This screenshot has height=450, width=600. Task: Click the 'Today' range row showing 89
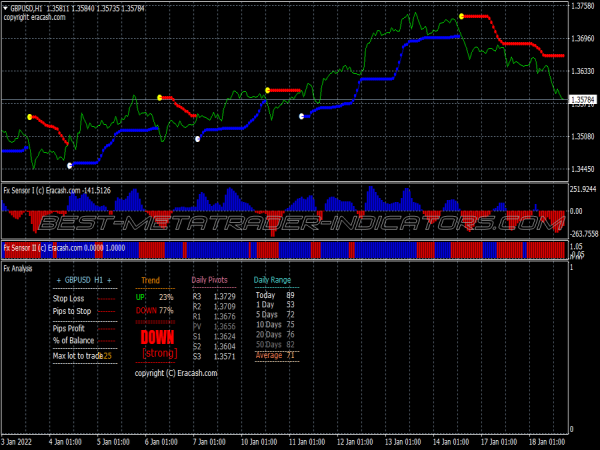tap(275, 295)
